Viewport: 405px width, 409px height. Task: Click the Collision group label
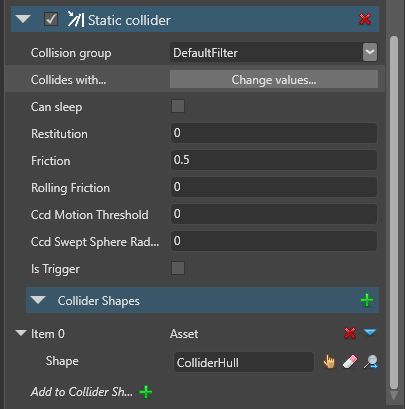pyautogui.click(x=71, y=53)
